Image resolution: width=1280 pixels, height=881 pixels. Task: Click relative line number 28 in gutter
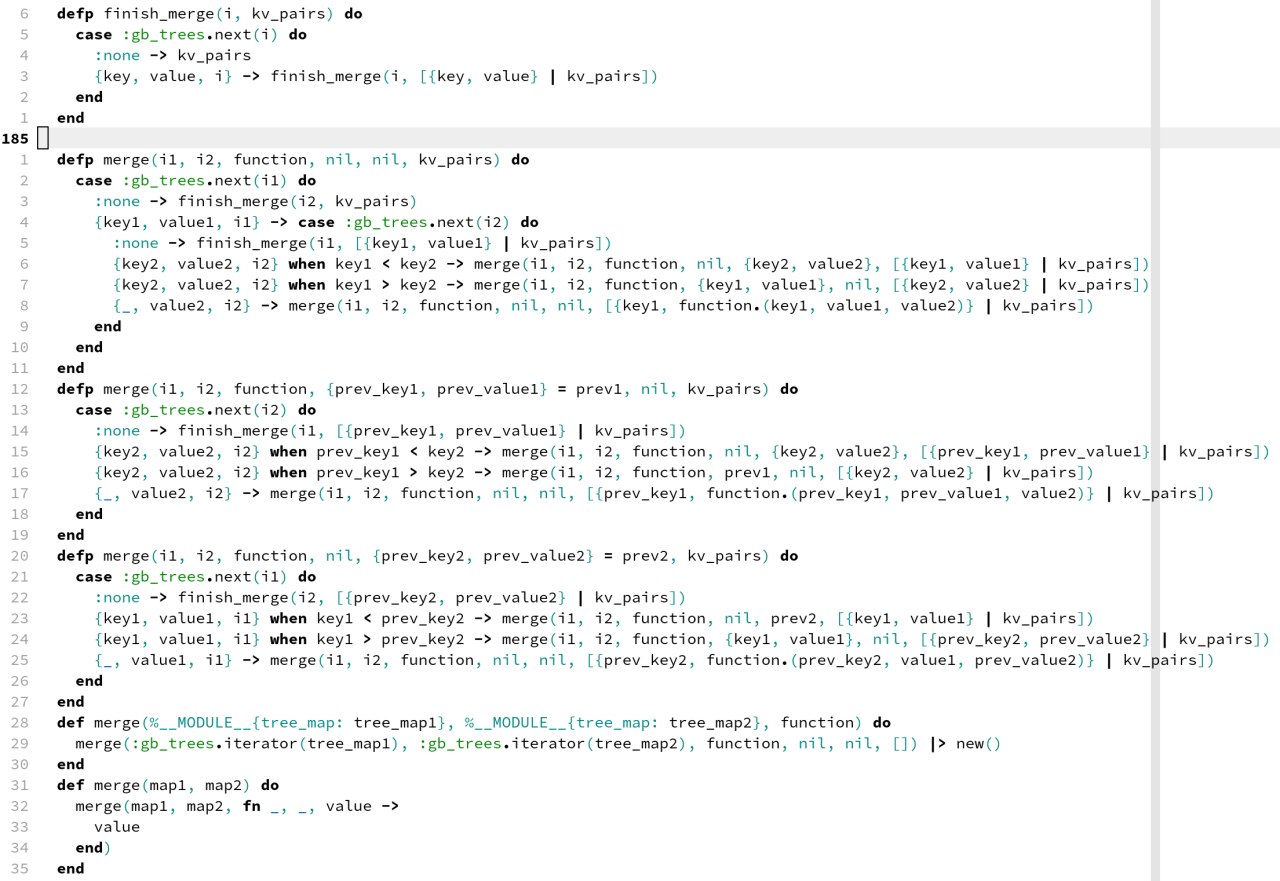coord(21,722)
